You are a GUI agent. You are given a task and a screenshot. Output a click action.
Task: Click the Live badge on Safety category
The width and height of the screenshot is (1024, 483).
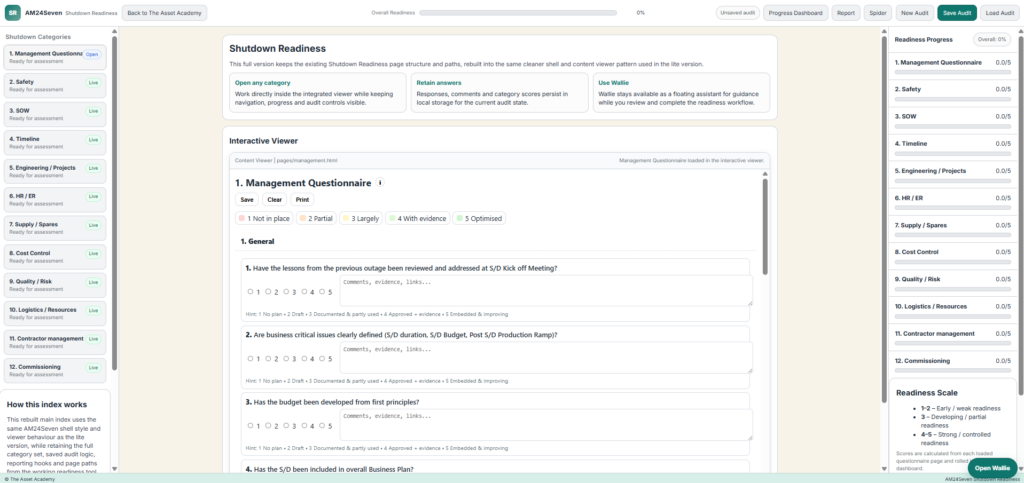(93, 83)
